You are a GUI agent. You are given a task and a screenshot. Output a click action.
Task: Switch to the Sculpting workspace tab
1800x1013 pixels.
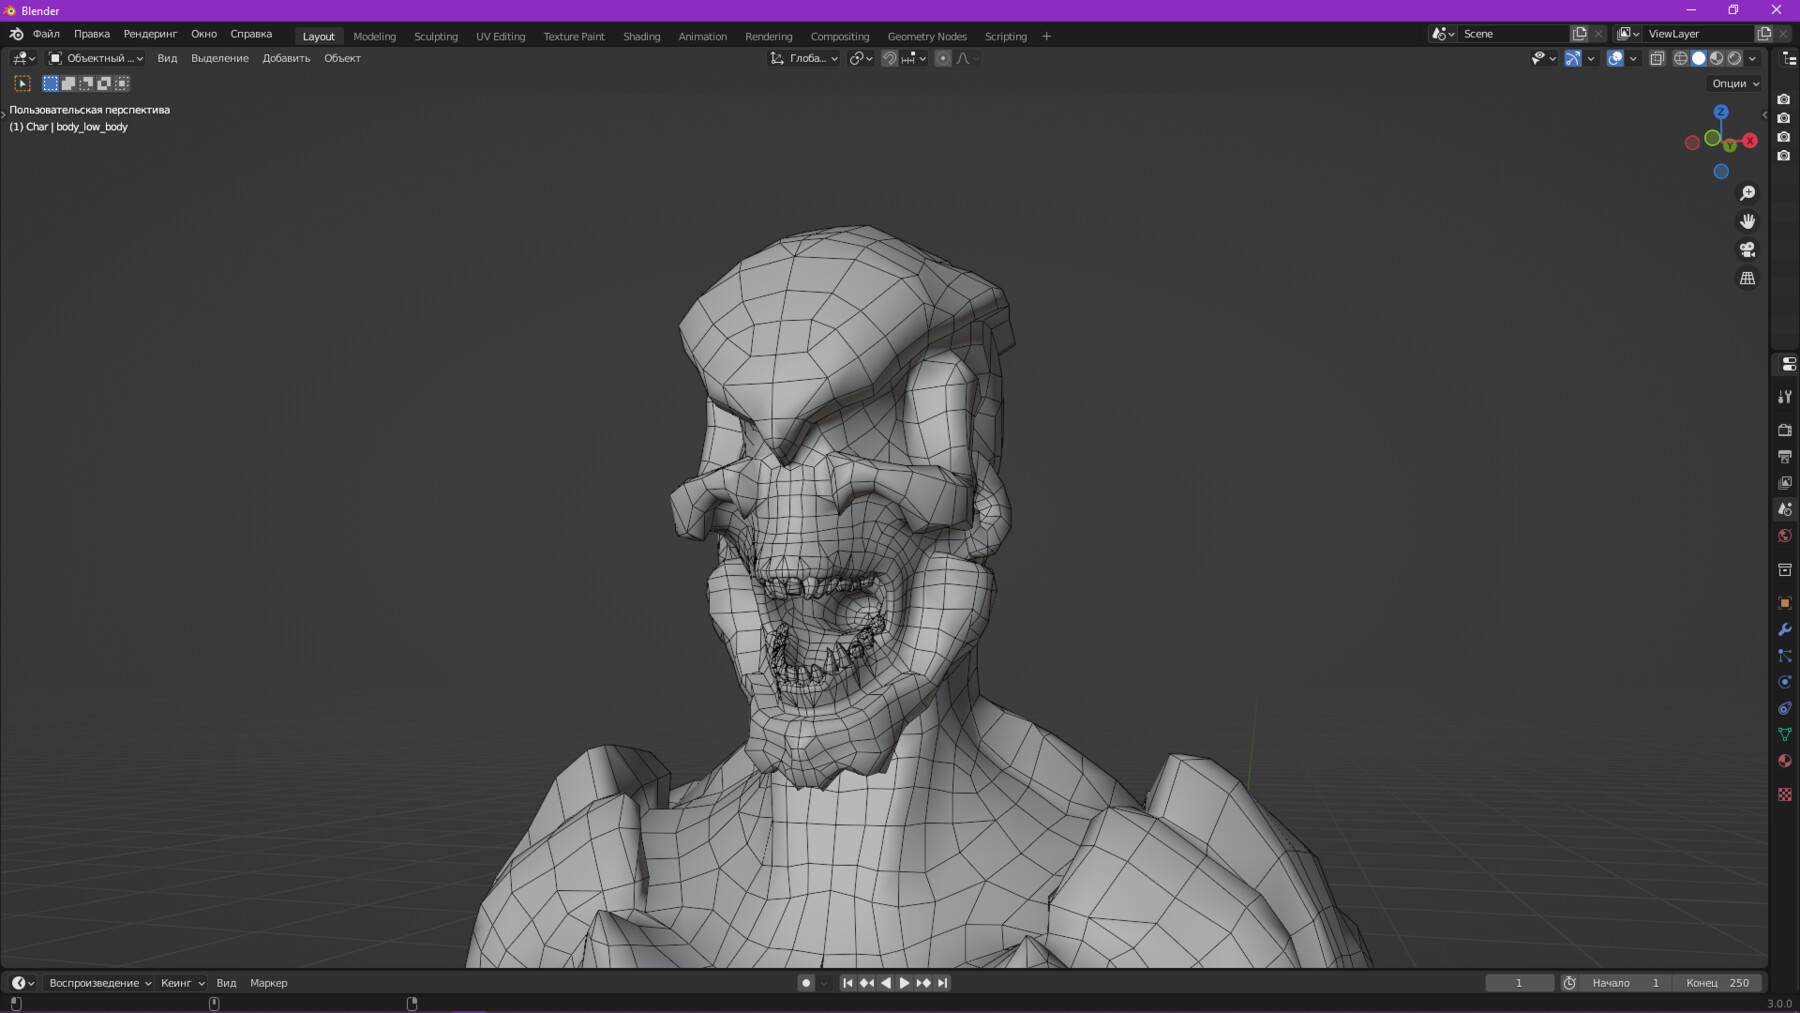coord(436,36)
